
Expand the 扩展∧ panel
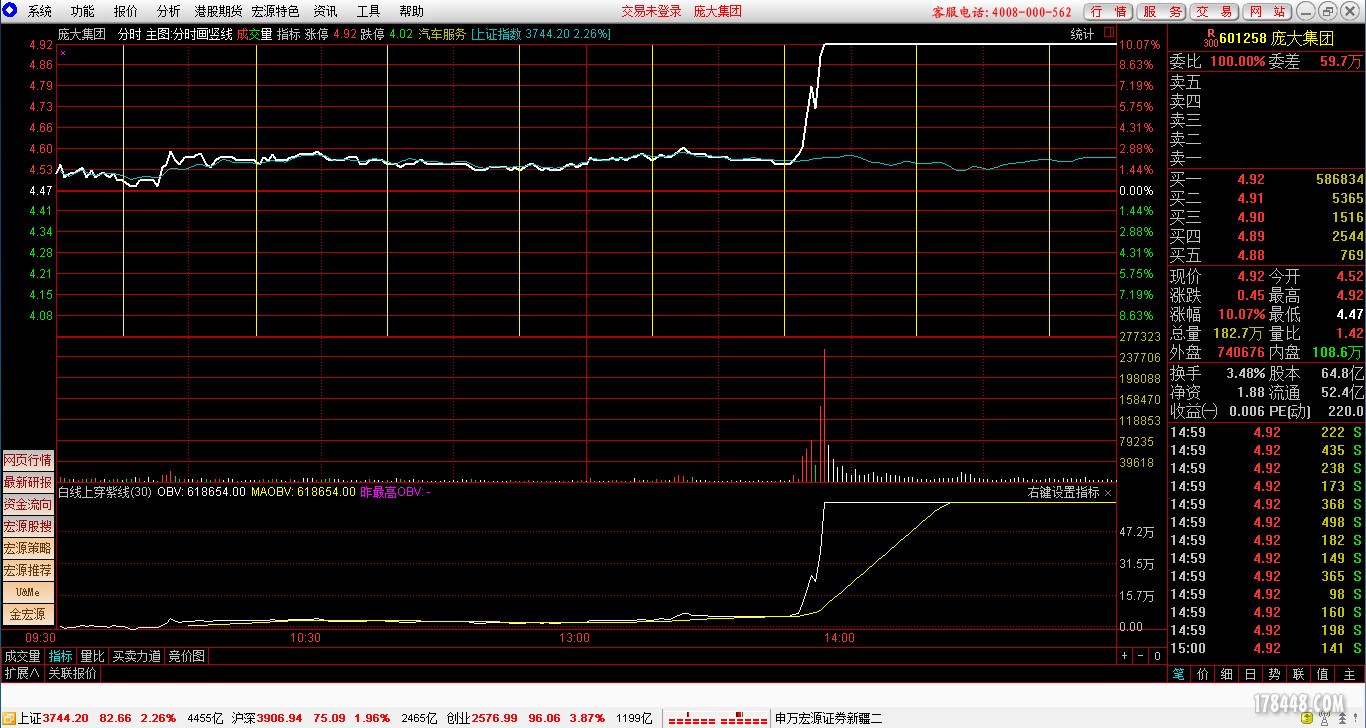21,673
